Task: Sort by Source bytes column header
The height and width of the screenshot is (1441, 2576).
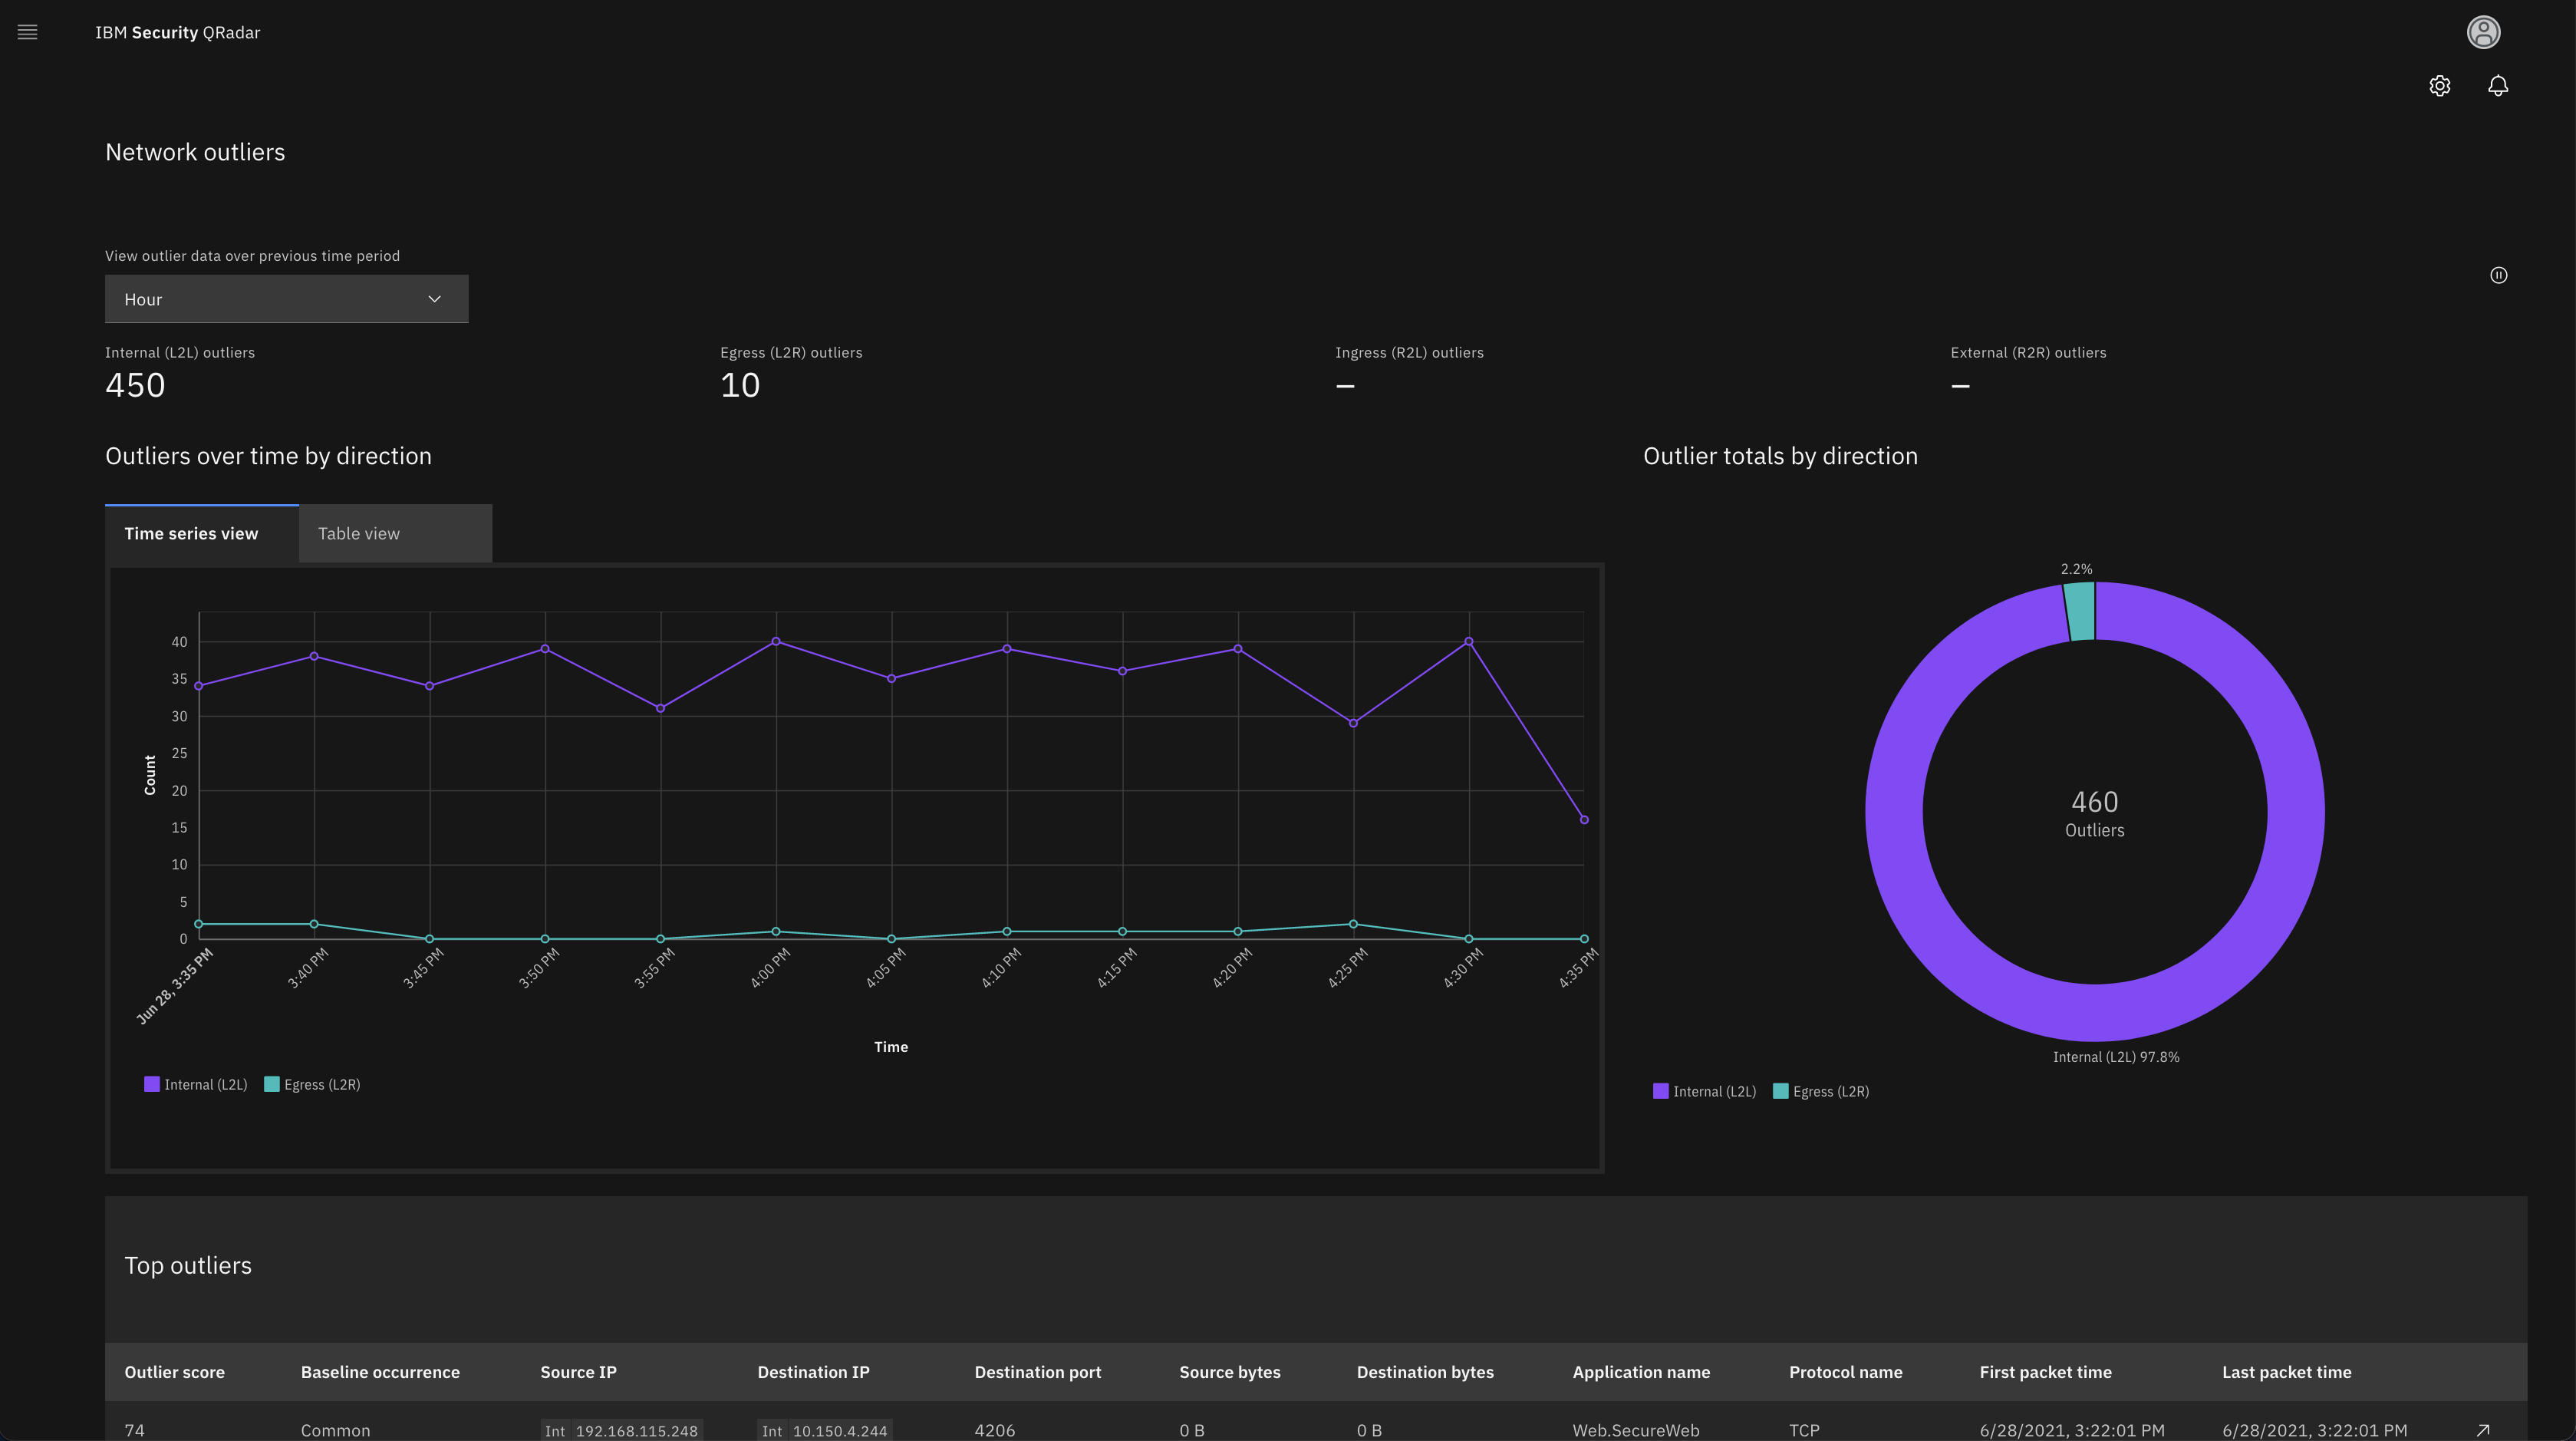Action: click(1229, 1372)
